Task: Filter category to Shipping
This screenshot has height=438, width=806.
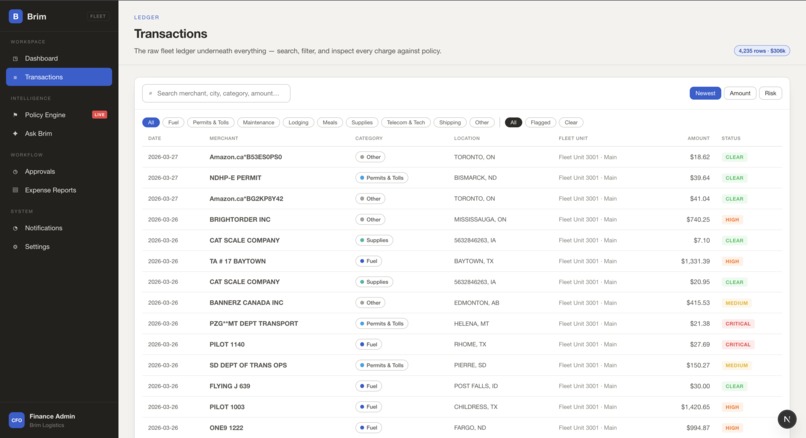Action: coord(450,122)
